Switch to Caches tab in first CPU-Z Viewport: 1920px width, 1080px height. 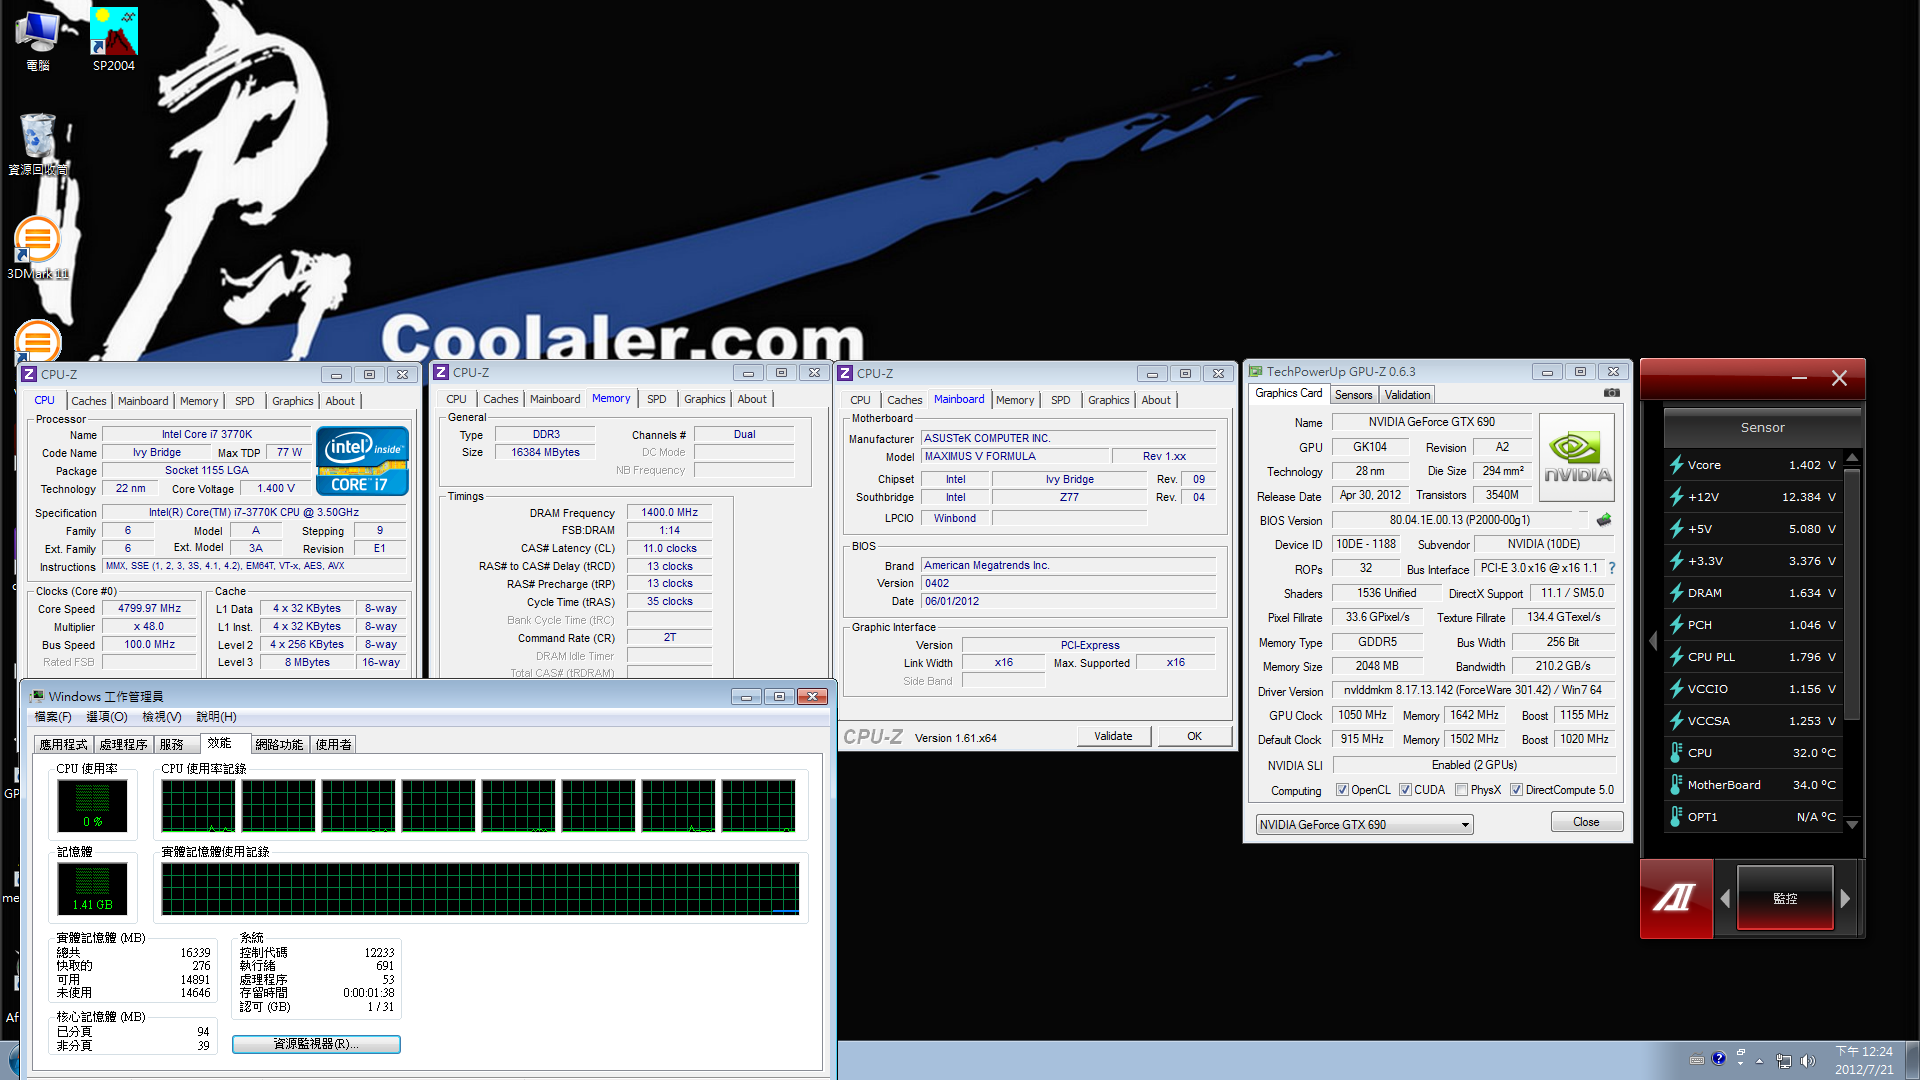(x=88, y=401)
